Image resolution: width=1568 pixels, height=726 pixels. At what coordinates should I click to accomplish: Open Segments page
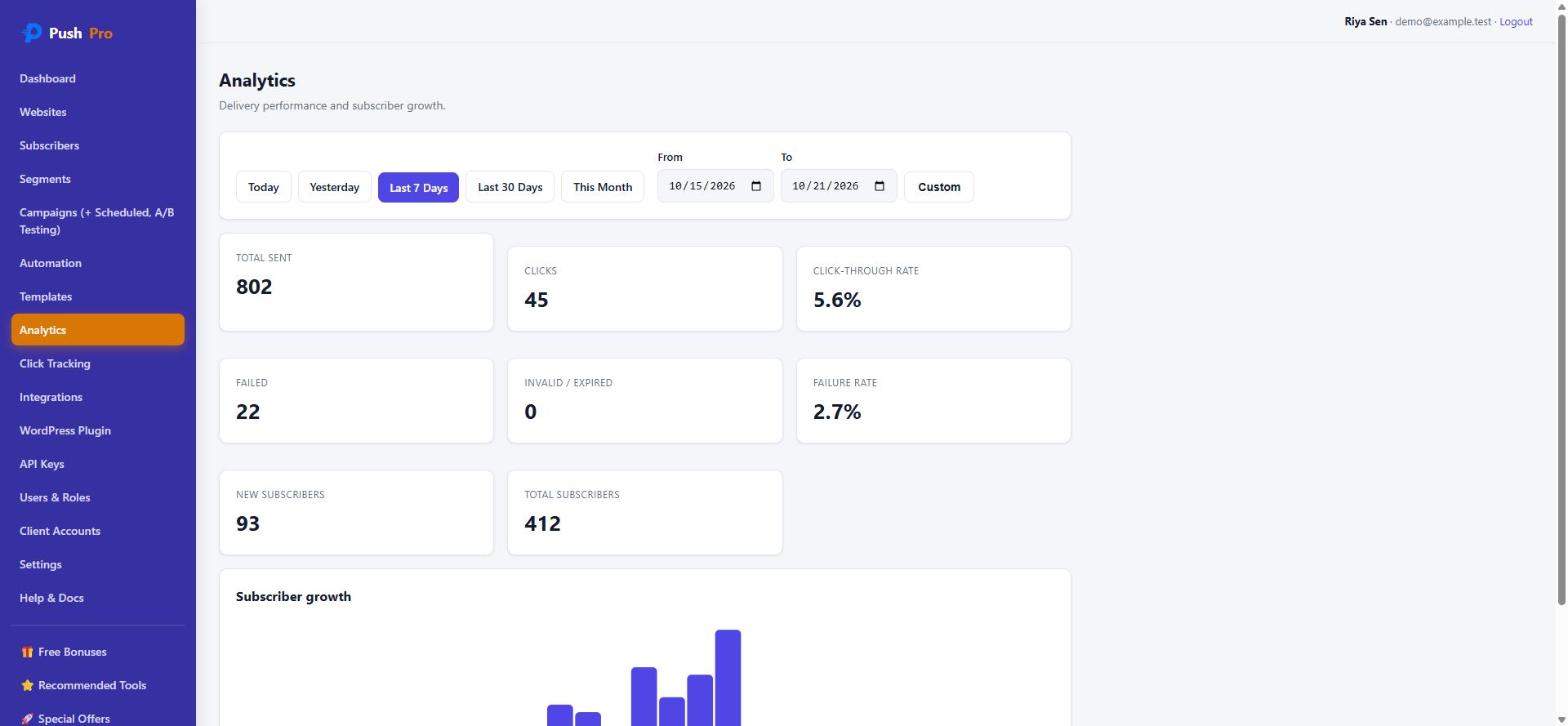97,179
